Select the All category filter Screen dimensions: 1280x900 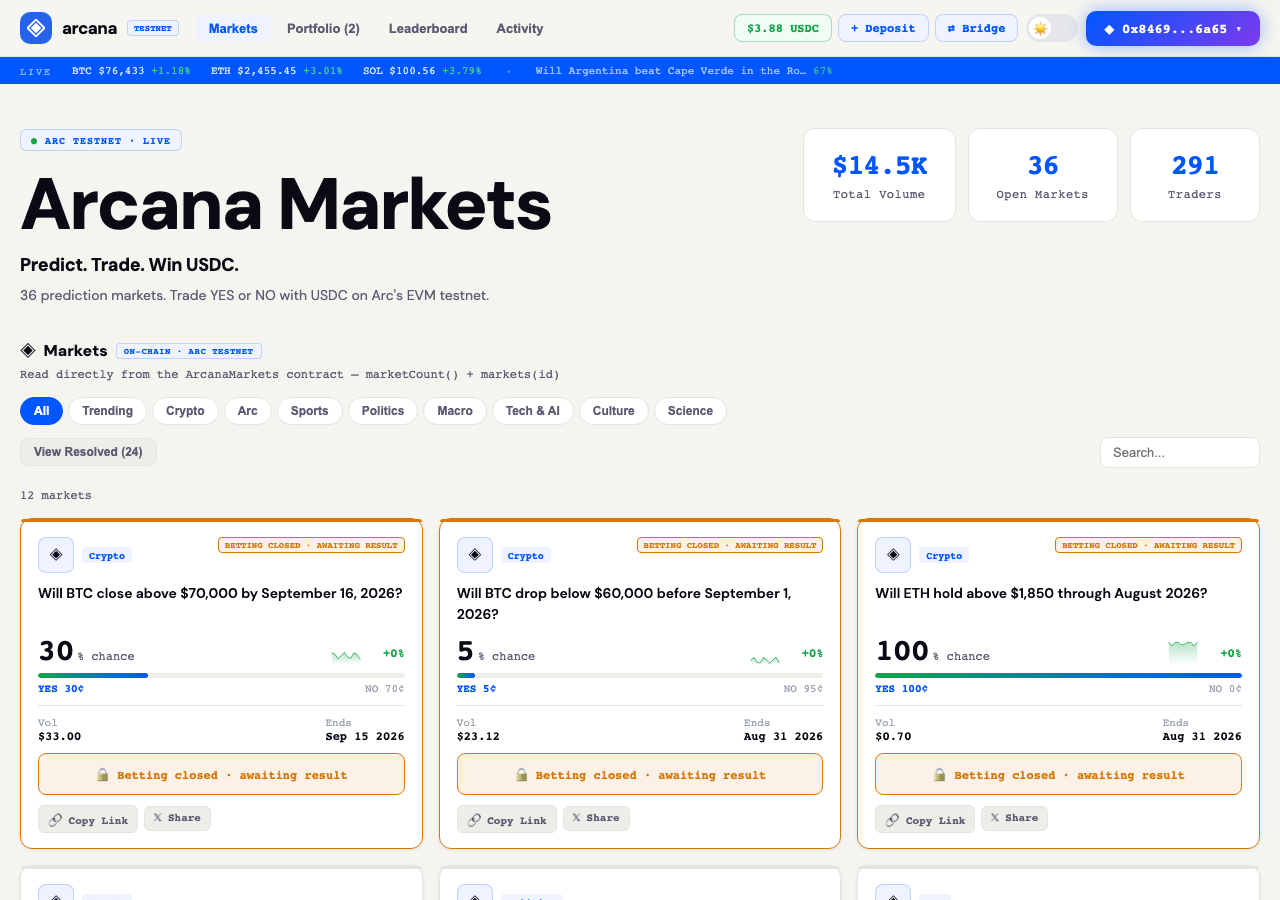41,411
